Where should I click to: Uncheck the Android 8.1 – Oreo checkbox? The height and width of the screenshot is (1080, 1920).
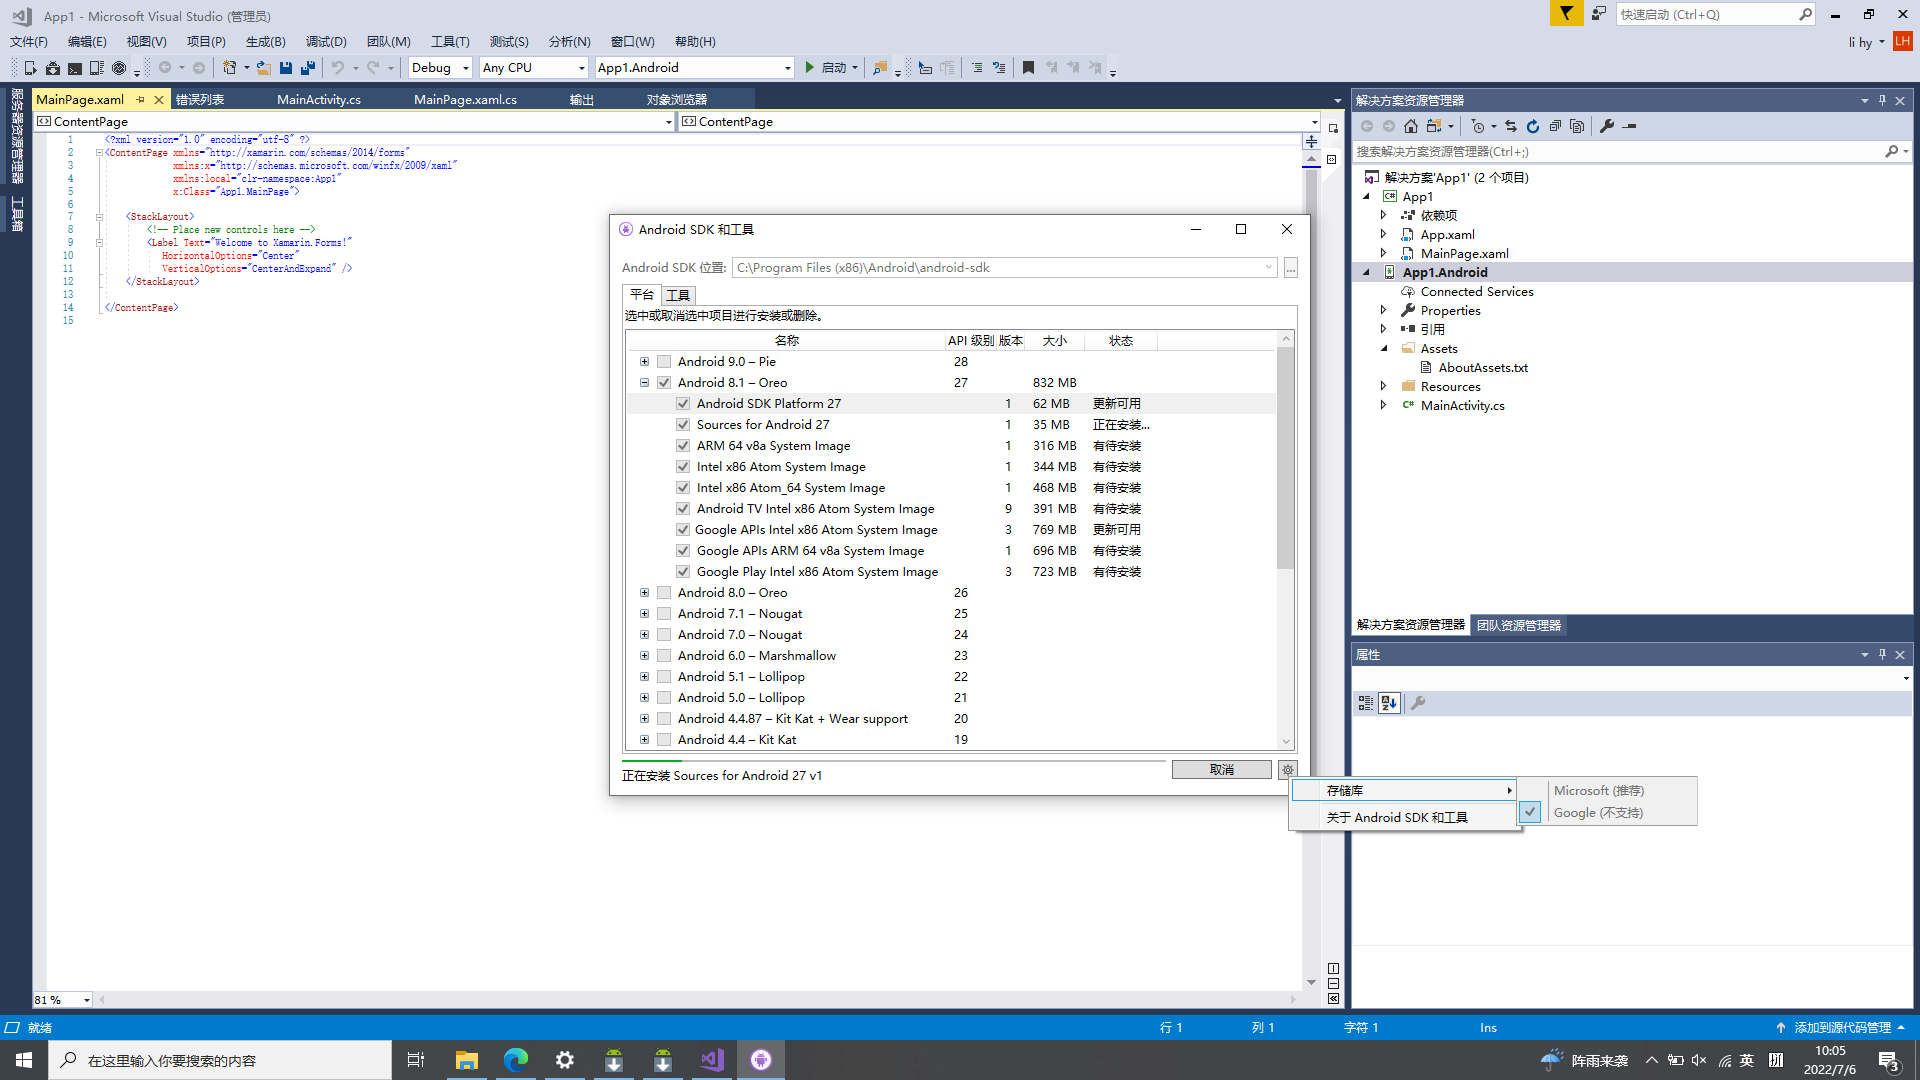664,383
